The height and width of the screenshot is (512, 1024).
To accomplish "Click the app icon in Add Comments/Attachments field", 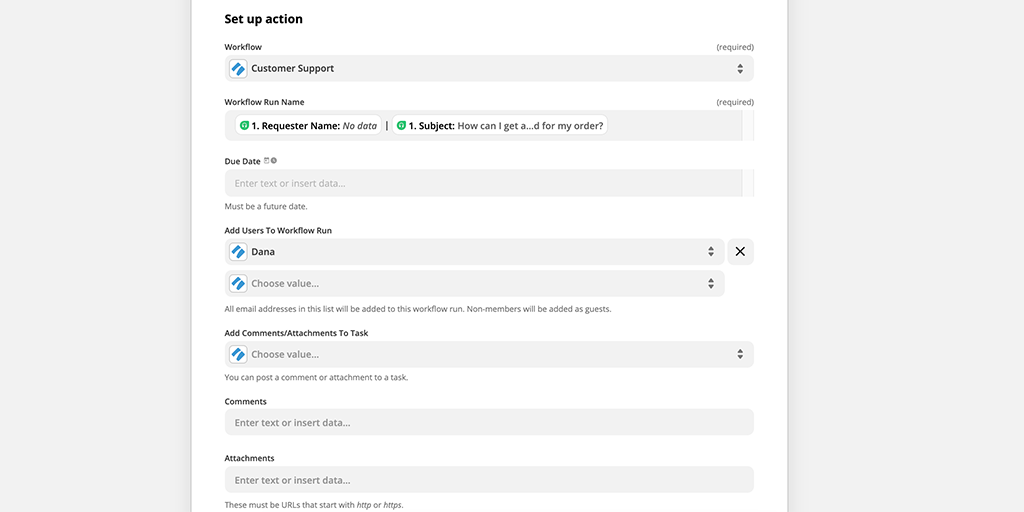I will point(238,354).
